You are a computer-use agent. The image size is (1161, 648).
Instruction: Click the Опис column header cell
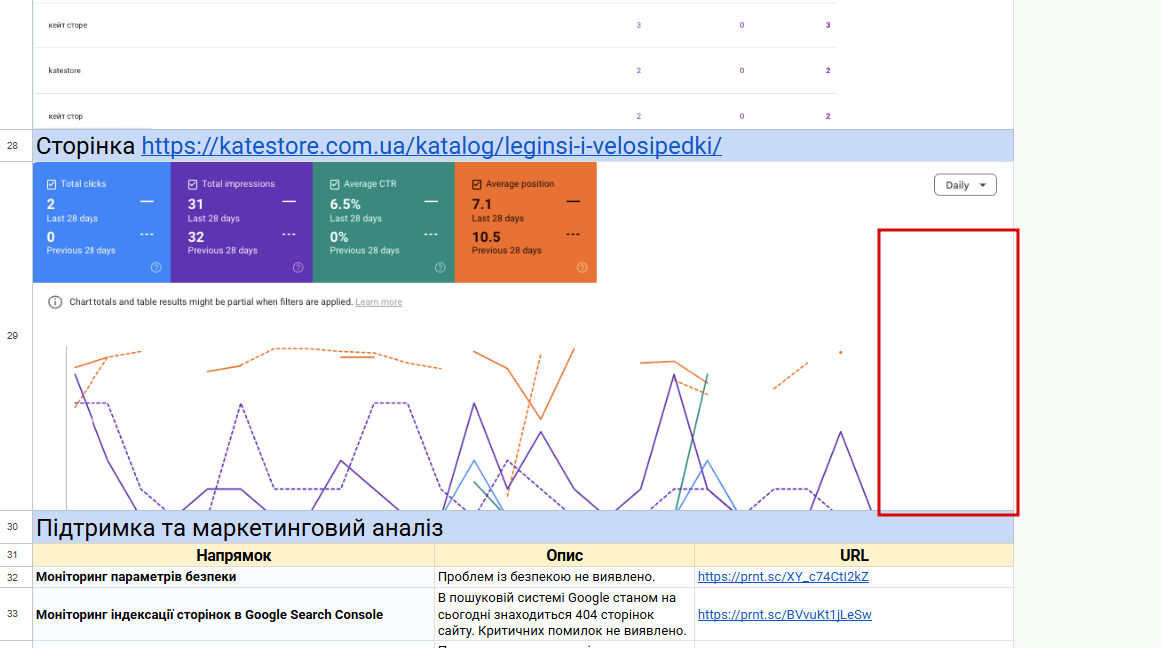[564, 555]
